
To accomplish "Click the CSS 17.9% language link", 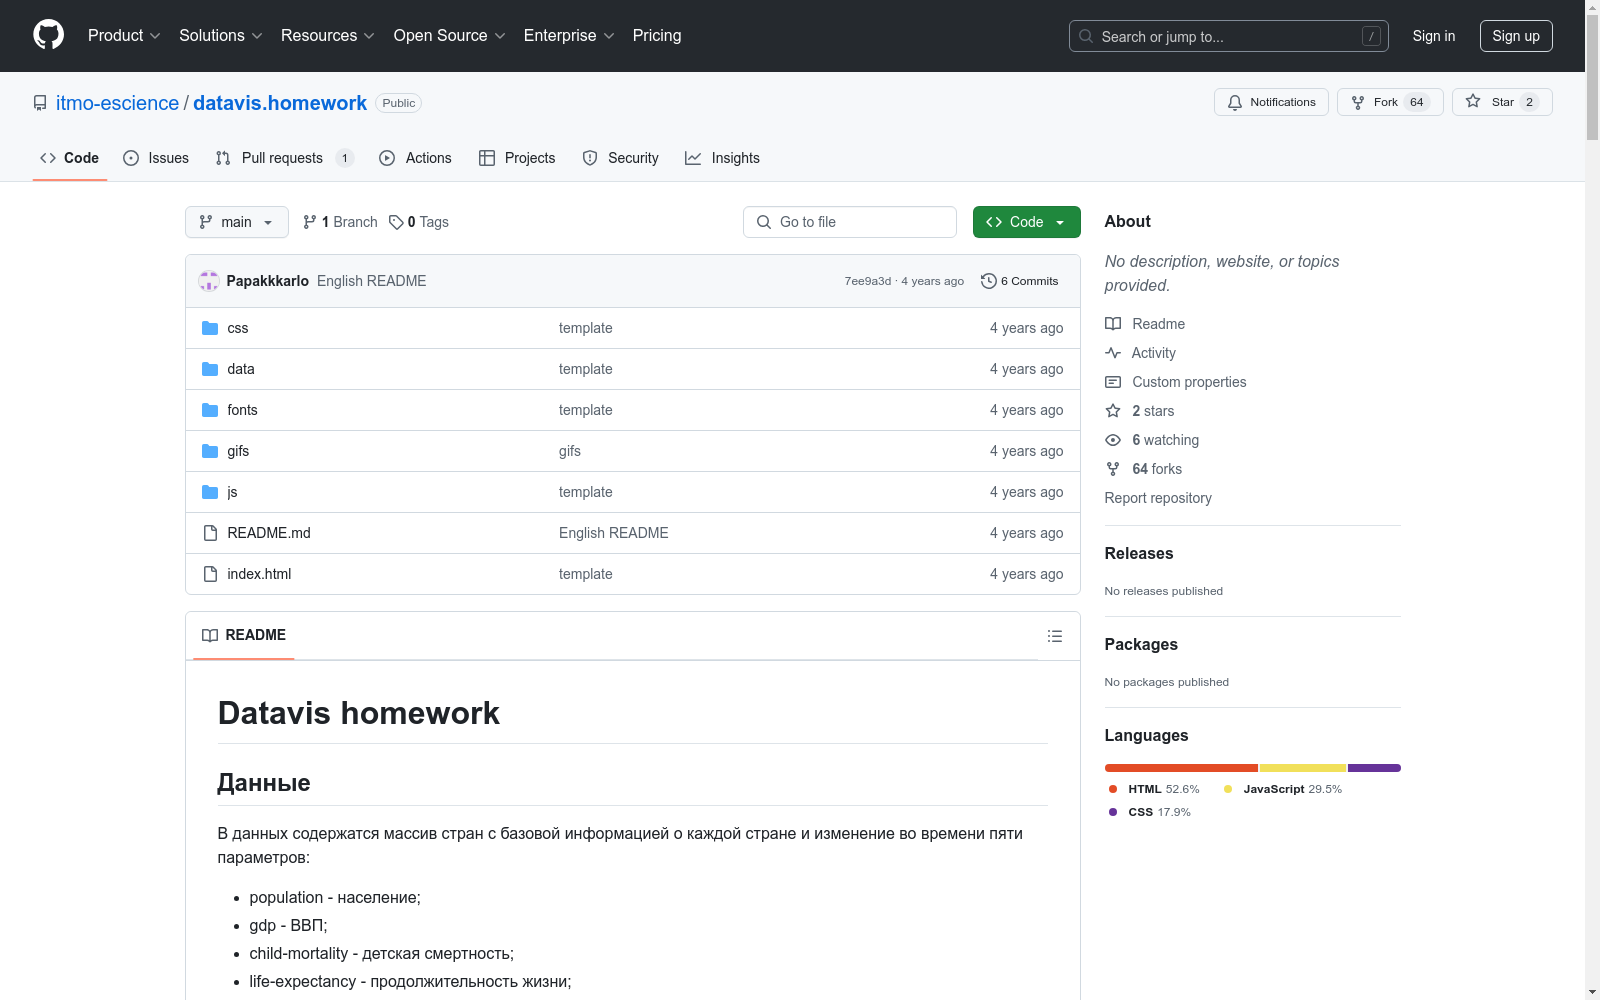I will pos(1150,812).
